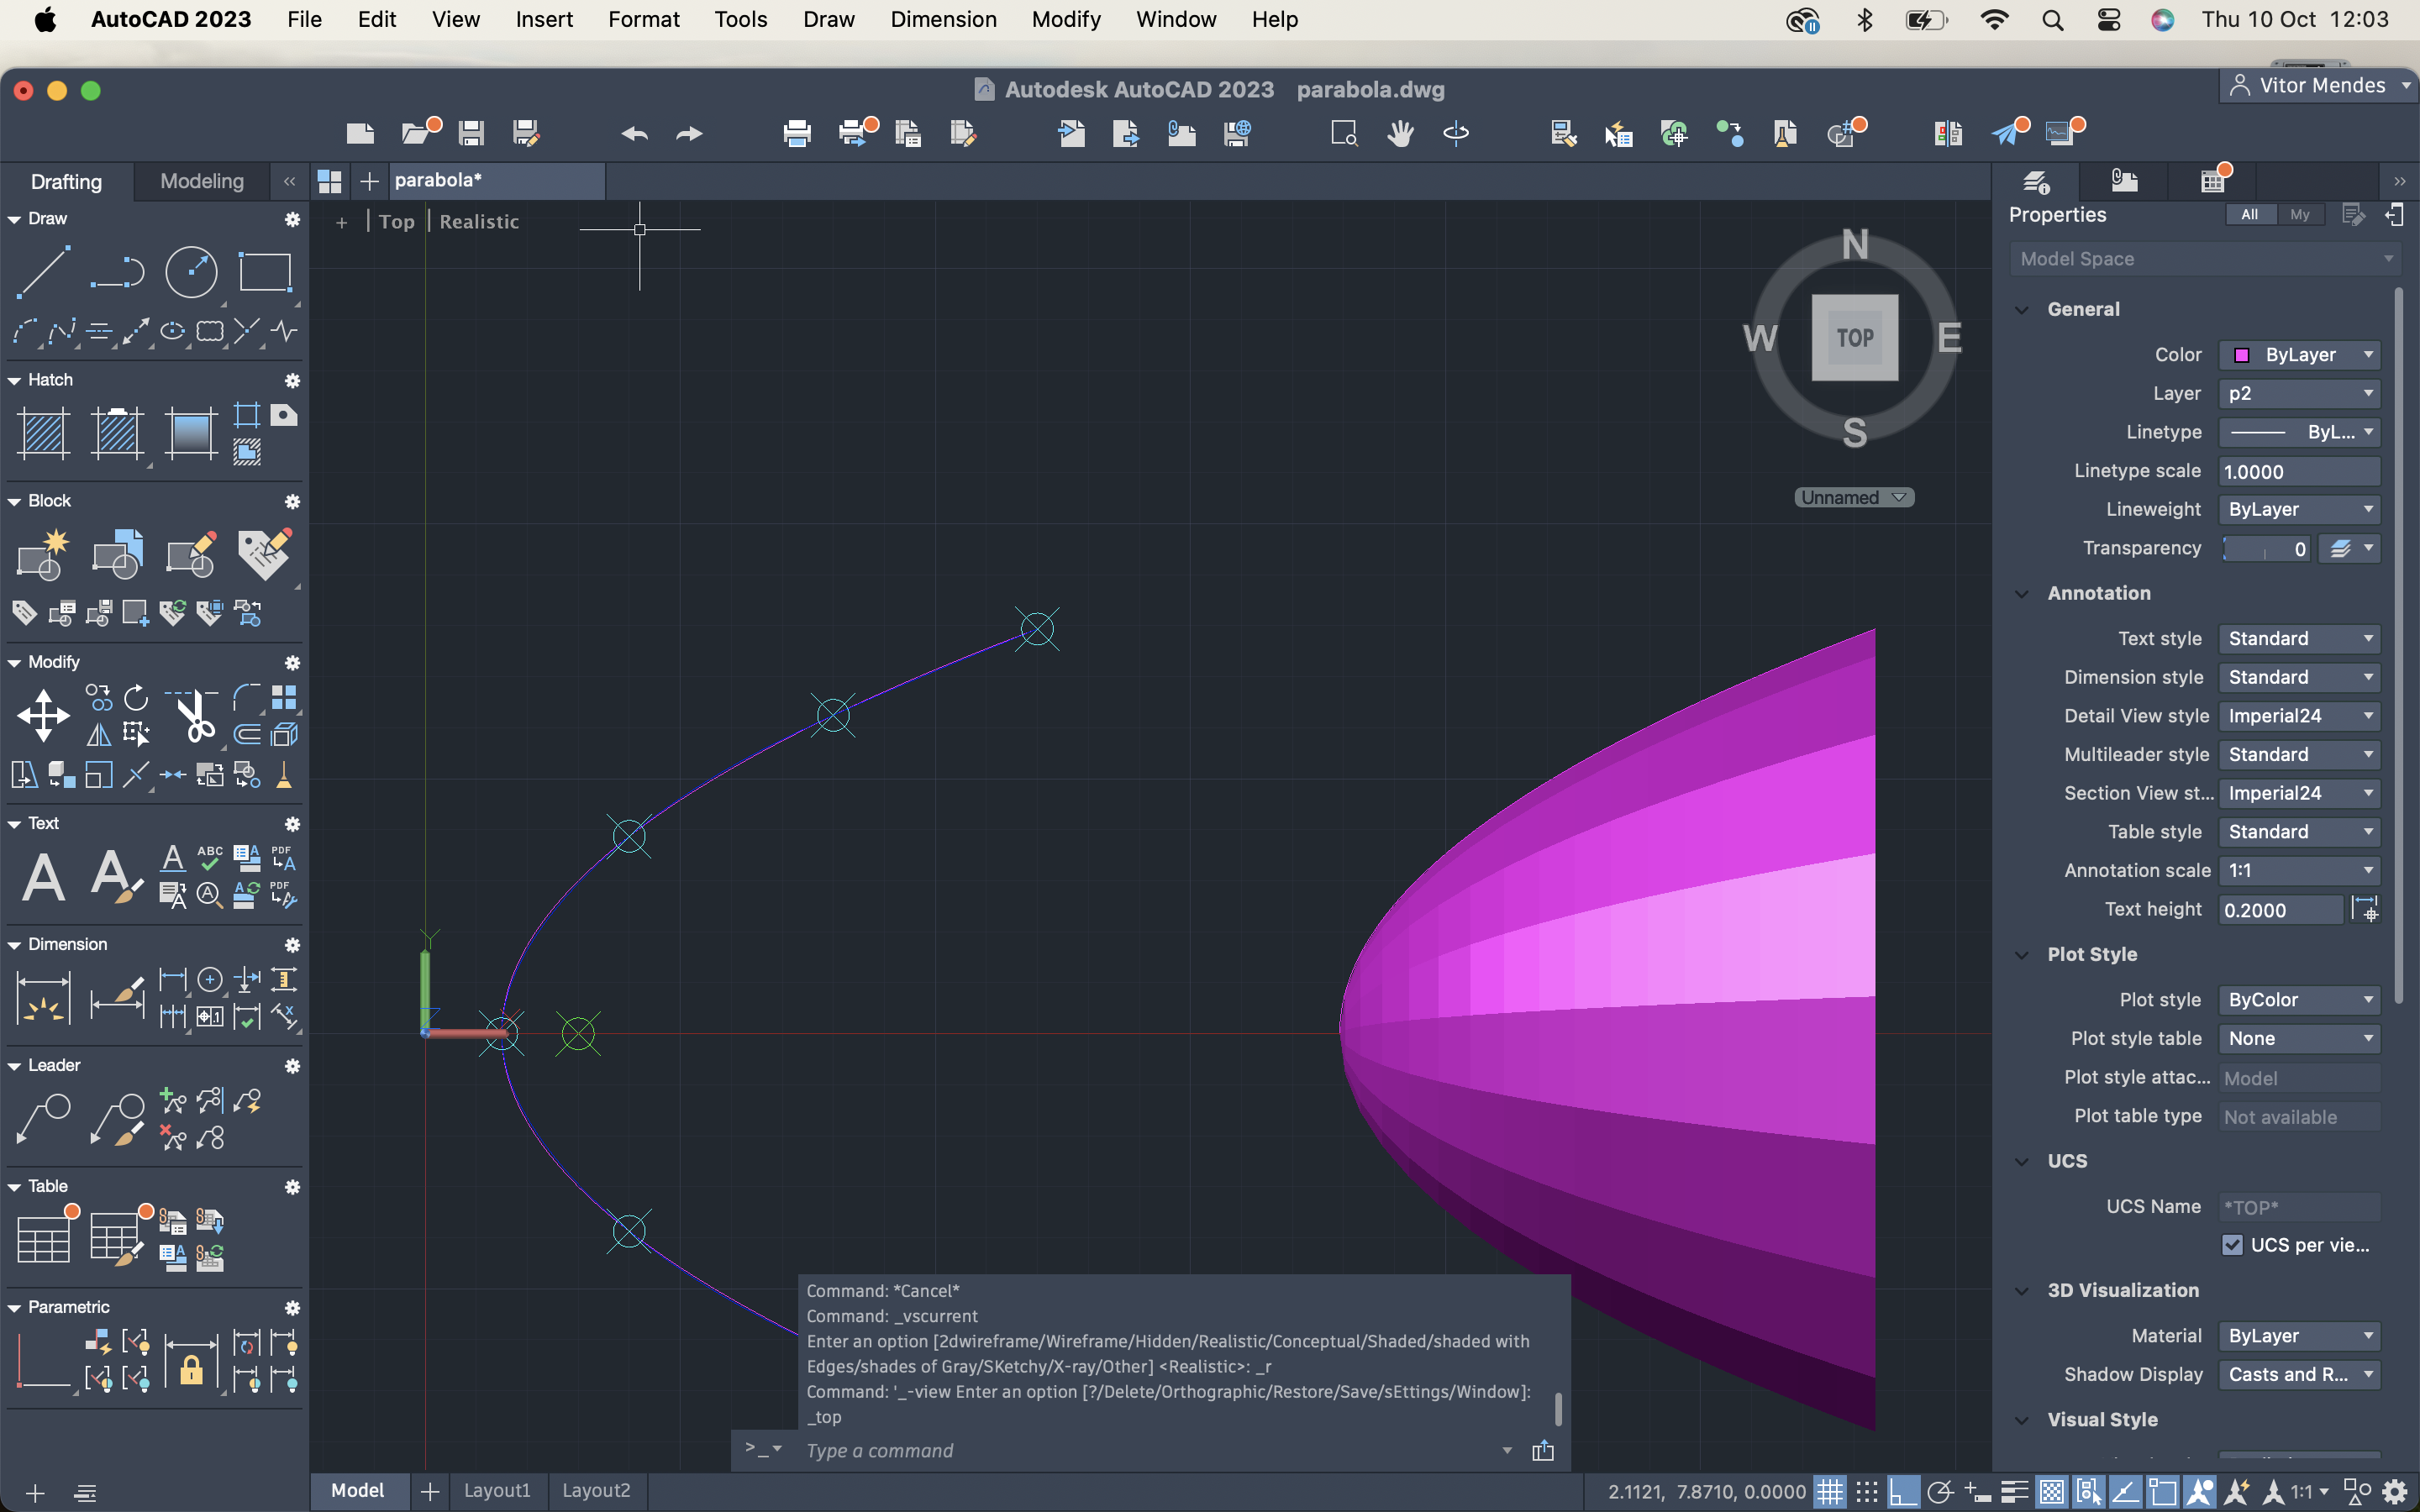This screenshot has width=2420, height=1512.
Task: Select the Polyline draw tool
Action: 117,271
